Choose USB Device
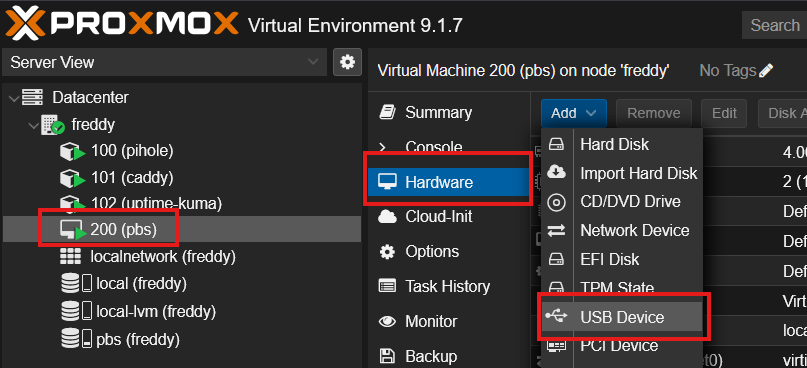Image resolution: width=807 pixels, height=368 pixels. 622,317
